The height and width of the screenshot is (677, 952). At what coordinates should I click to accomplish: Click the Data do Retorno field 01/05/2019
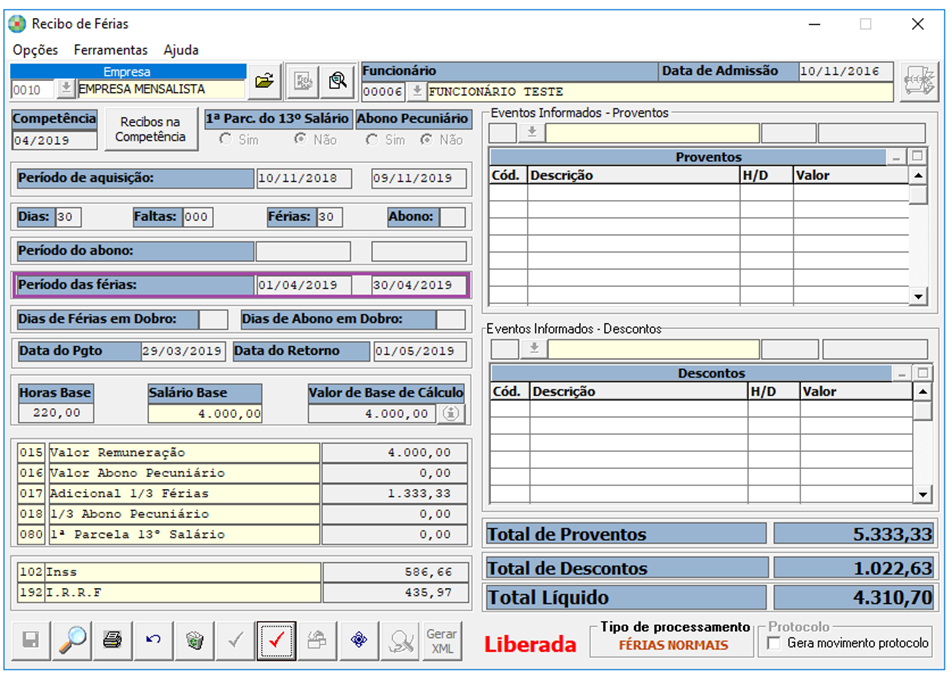point(420,351)
